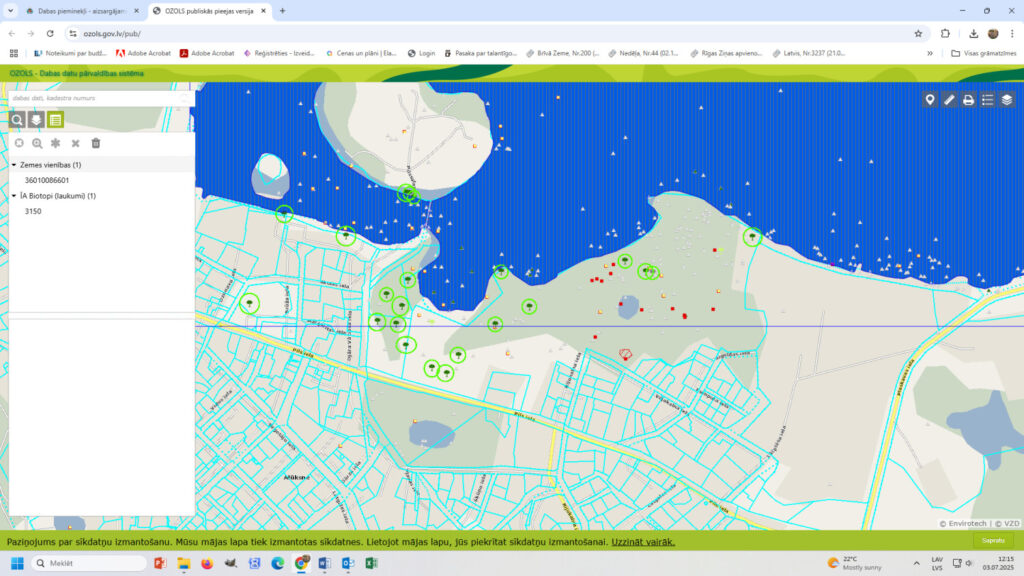
Task: Click the magnifier search button in the left panel
Action: pyautogui.click(x=17, y=120)
